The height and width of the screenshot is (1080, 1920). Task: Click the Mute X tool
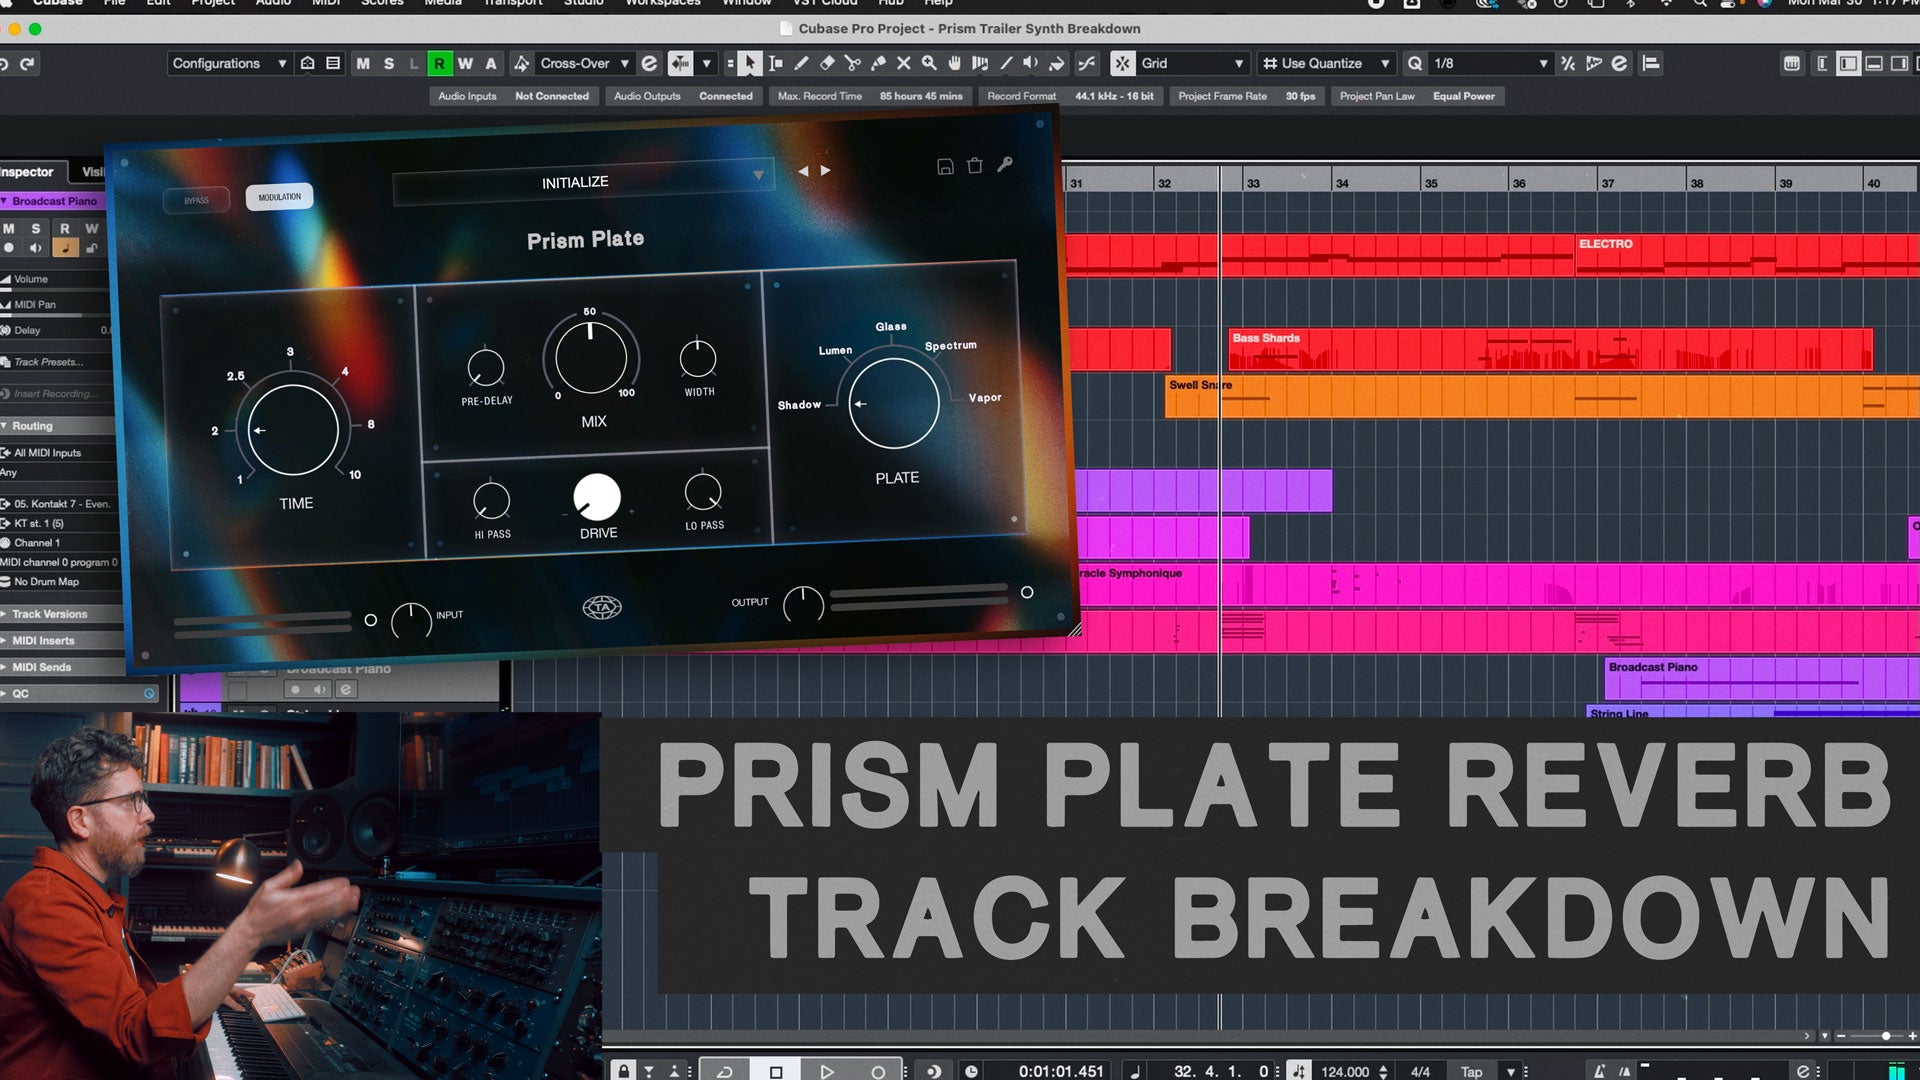(903, 63)
